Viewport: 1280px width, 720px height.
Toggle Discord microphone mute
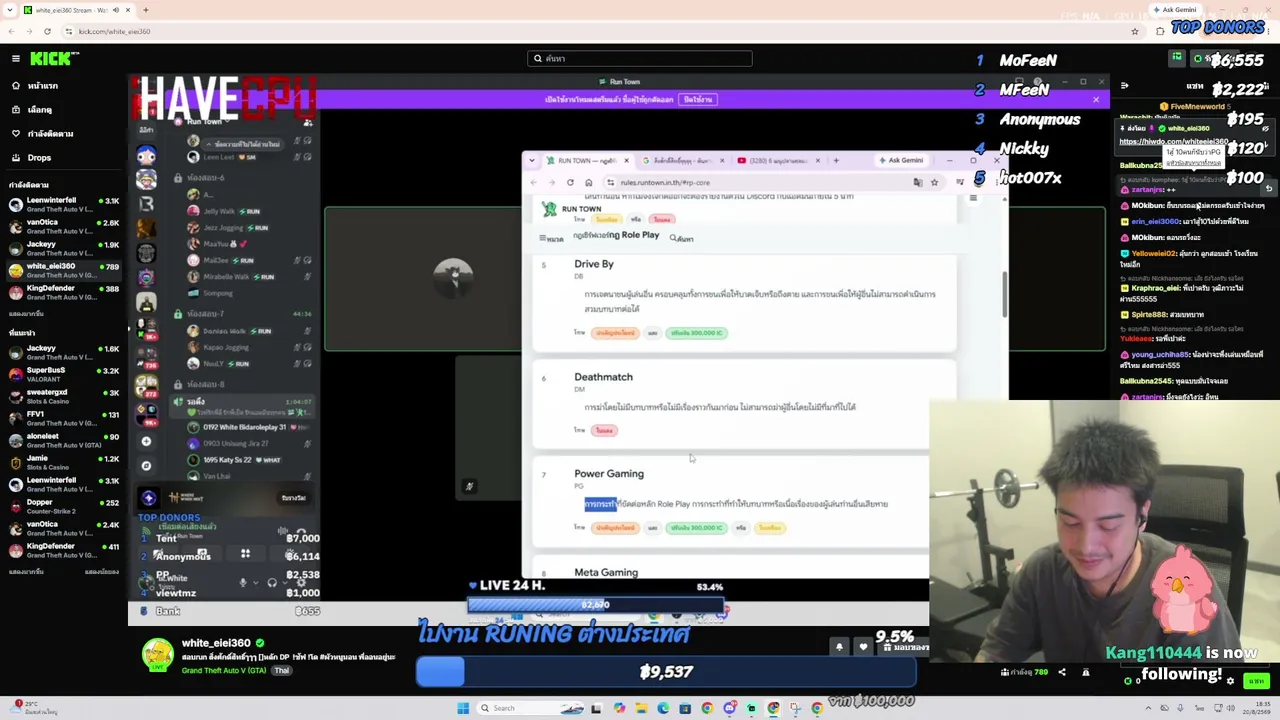(243, 582)
